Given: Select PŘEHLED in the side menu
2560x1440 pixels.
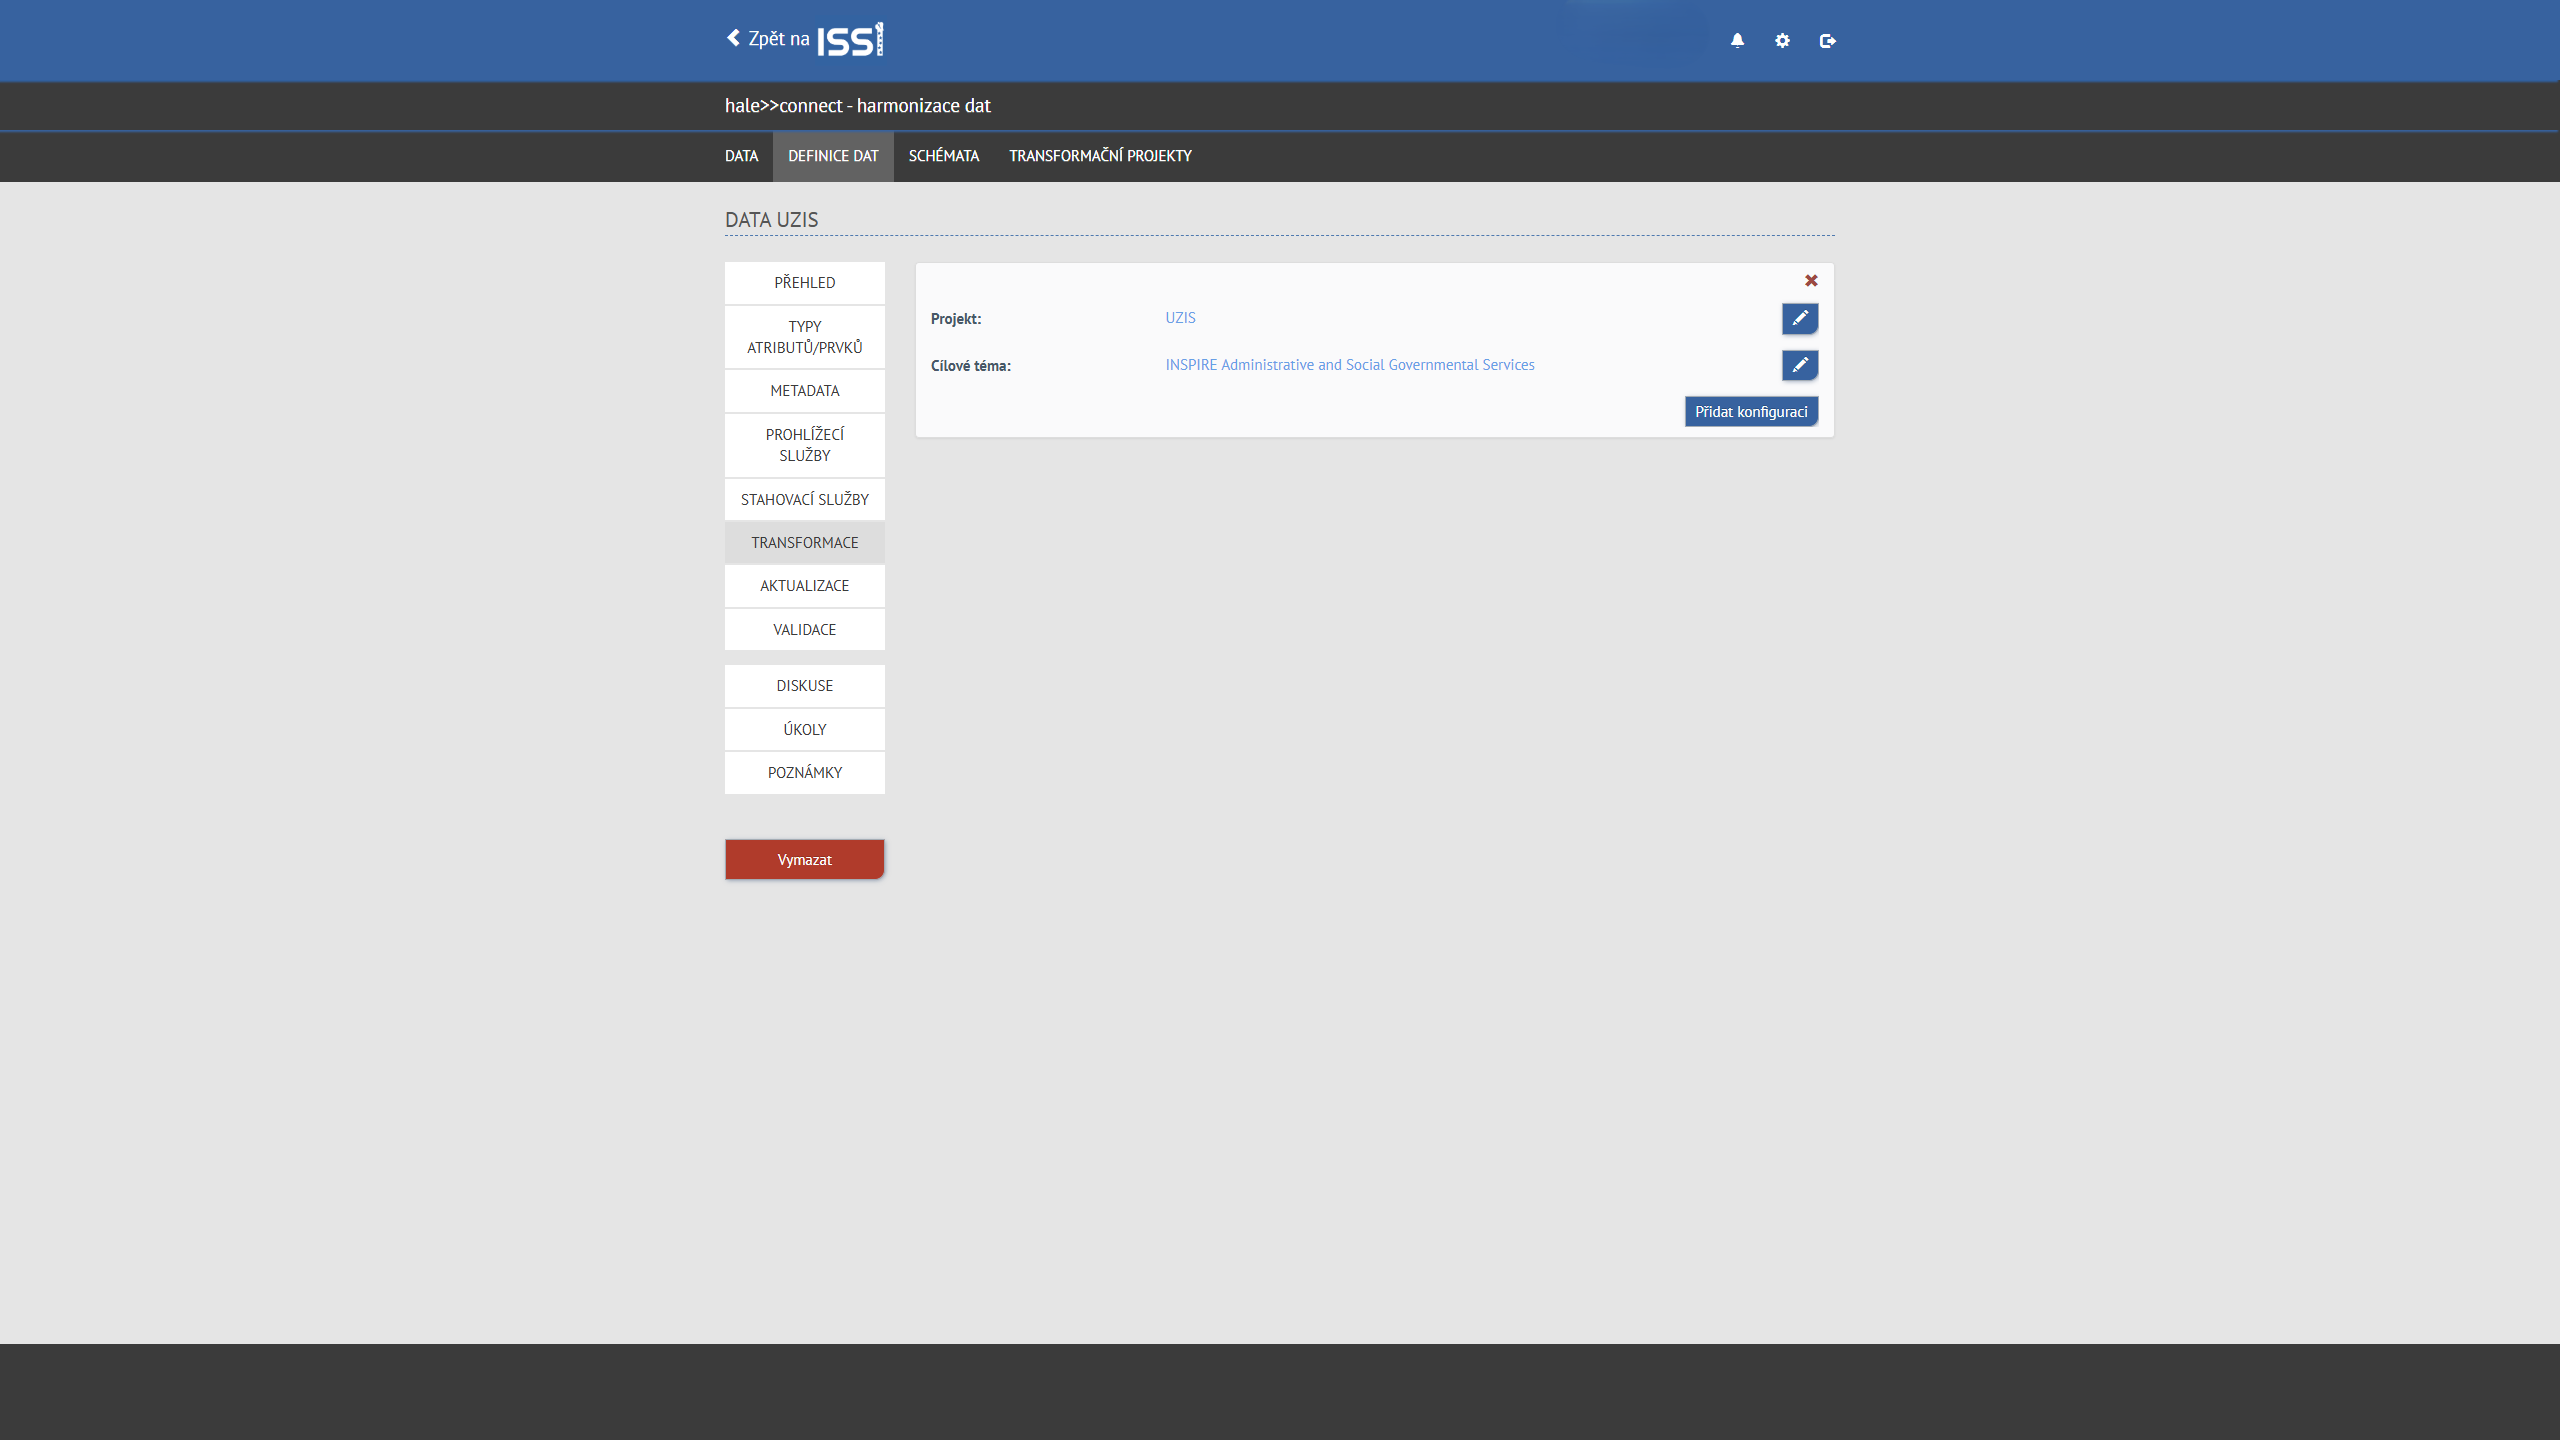Looking at the screenshot, I should (804, 283).
